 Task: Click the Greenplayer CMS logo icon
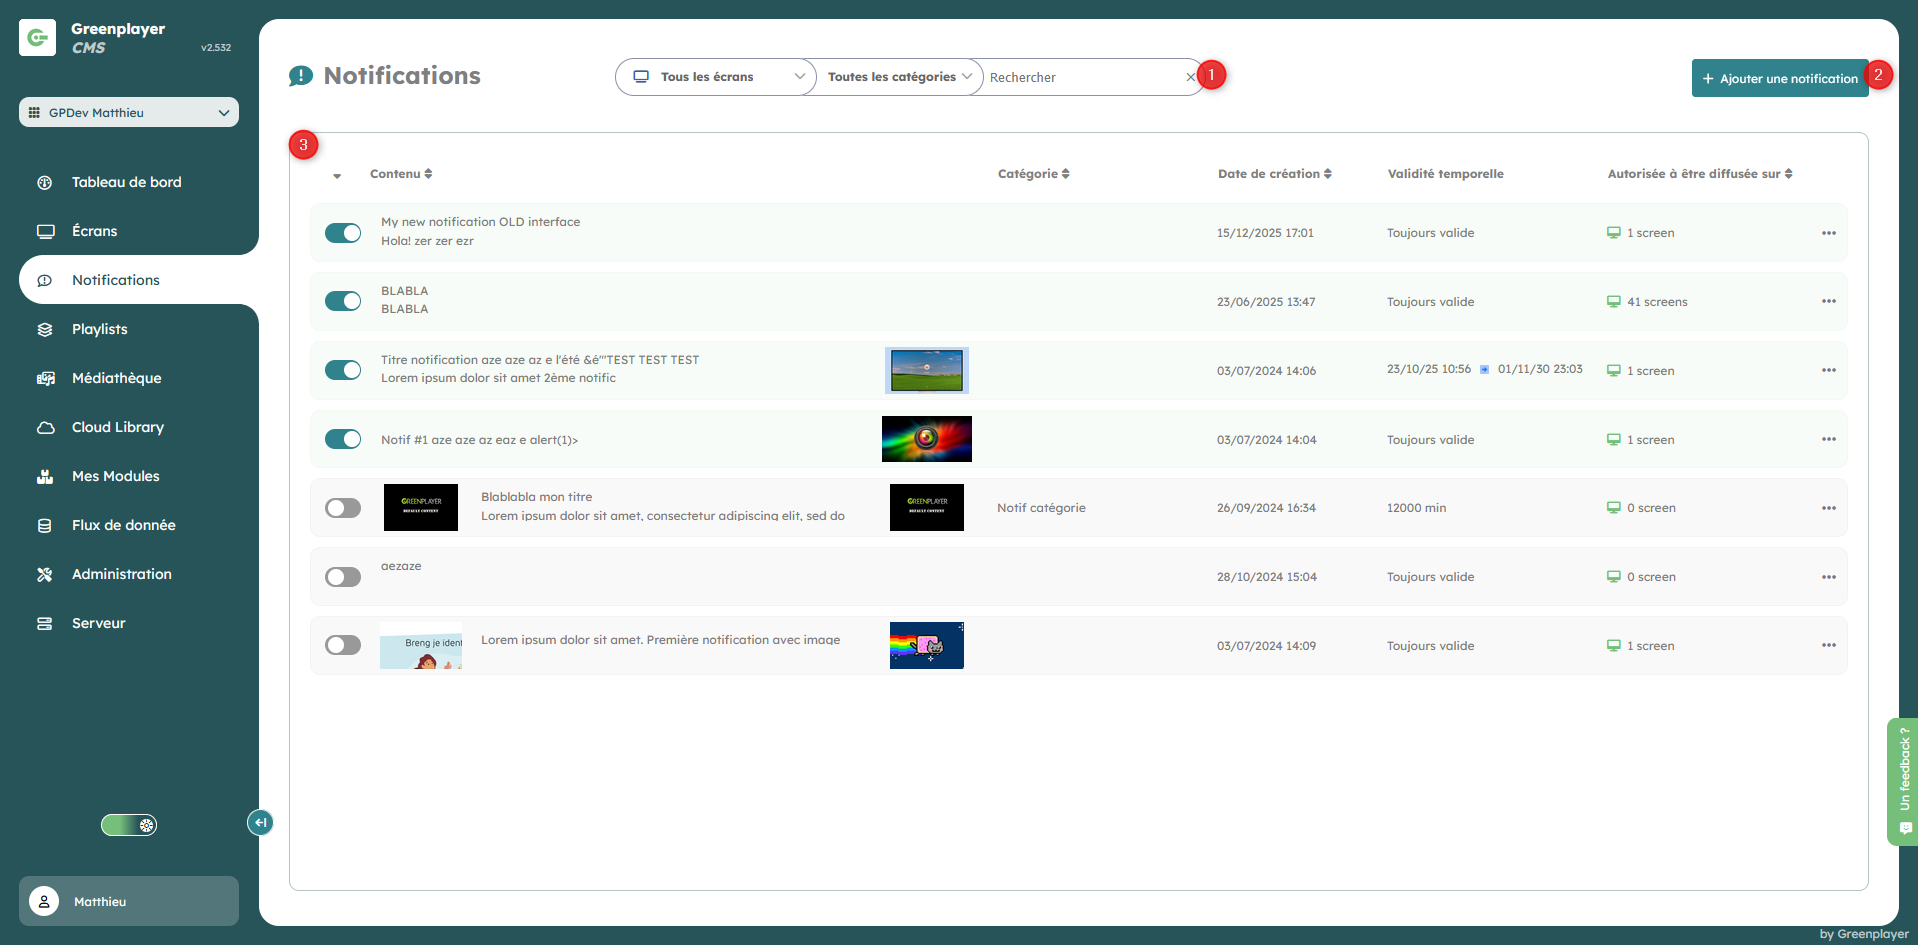pos(37,38)
